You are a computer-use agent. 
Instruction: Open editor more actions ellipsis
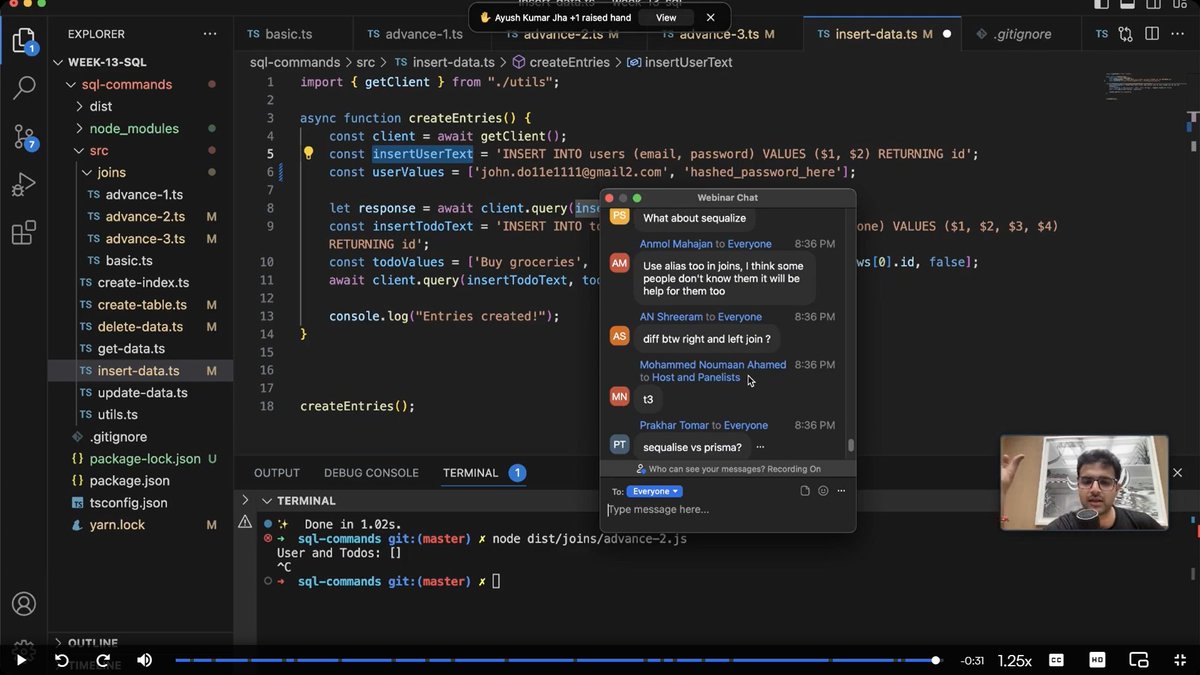tap(1178, 34)
